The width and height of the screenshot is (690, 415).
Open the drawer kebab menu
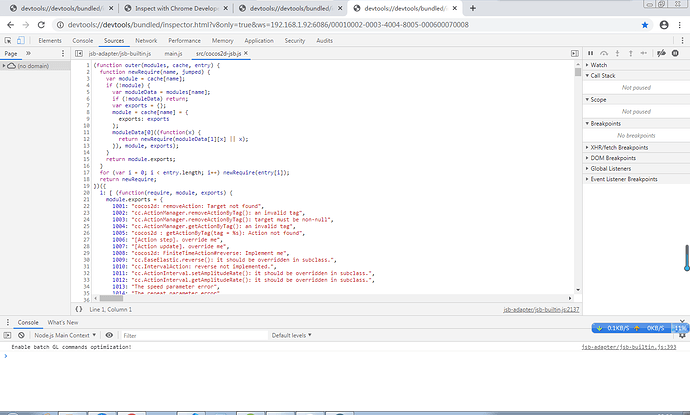tap(7, 323)
